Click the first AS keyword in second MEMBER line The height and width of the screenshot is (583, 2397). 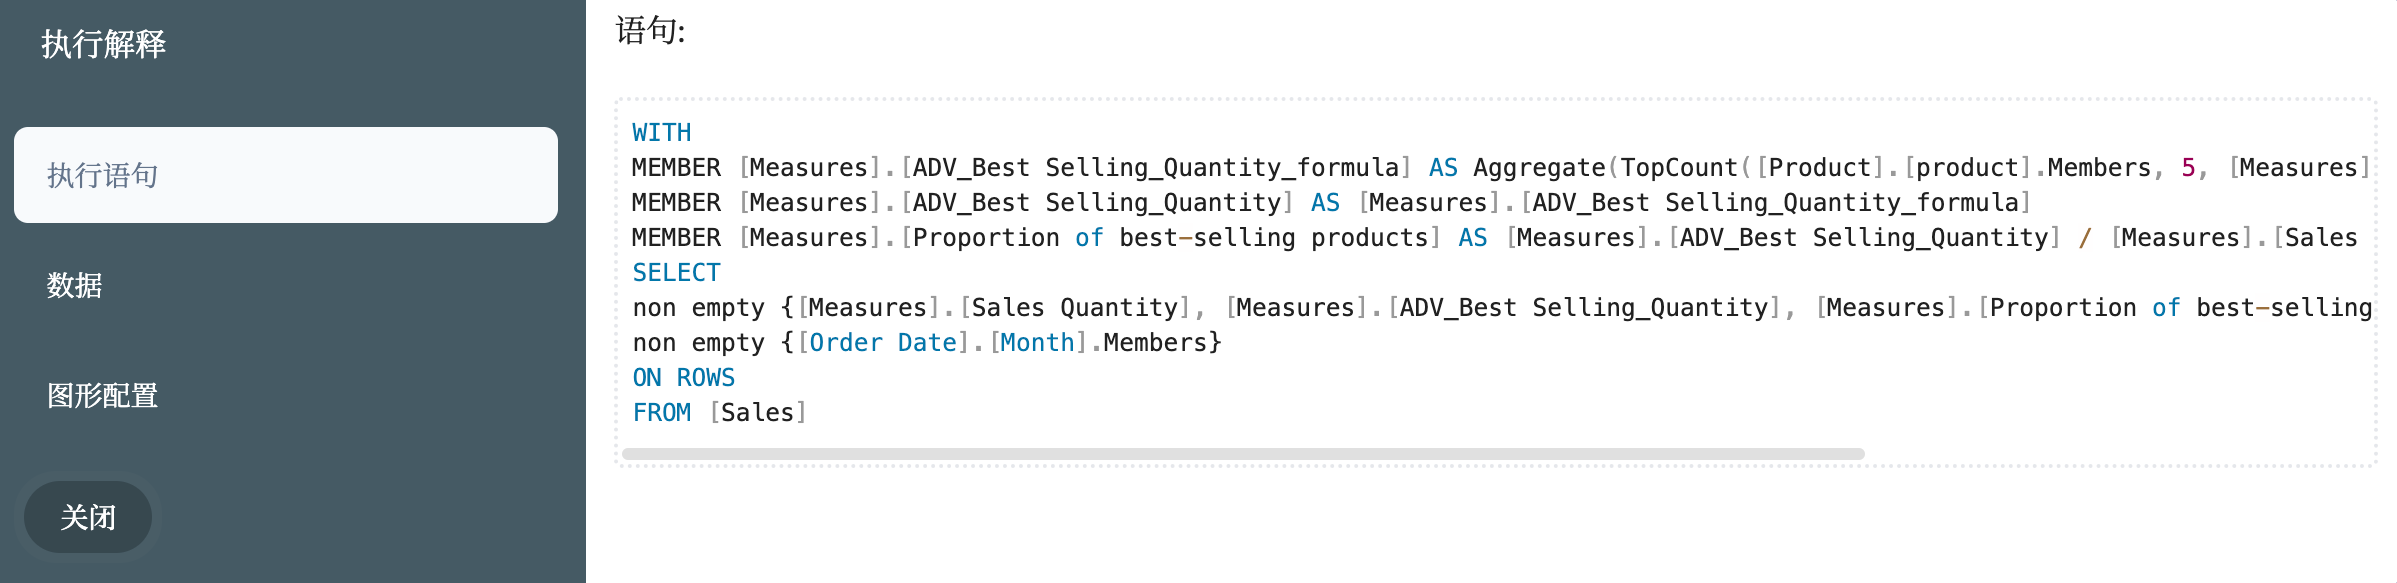(1325, 203)
